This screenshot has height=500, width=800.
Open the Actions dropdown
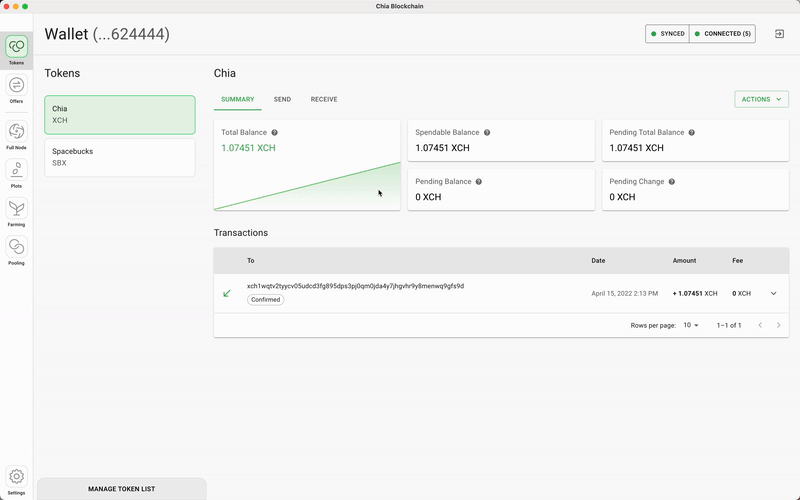[761, 99]
